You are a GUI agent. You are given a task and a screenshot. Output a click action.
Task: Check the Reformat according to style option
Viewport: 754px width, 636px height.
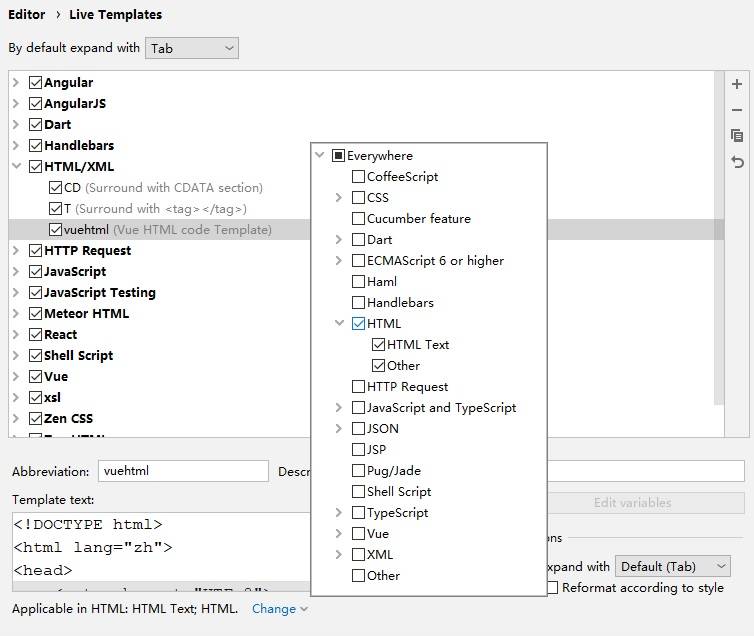click(552, 588)
